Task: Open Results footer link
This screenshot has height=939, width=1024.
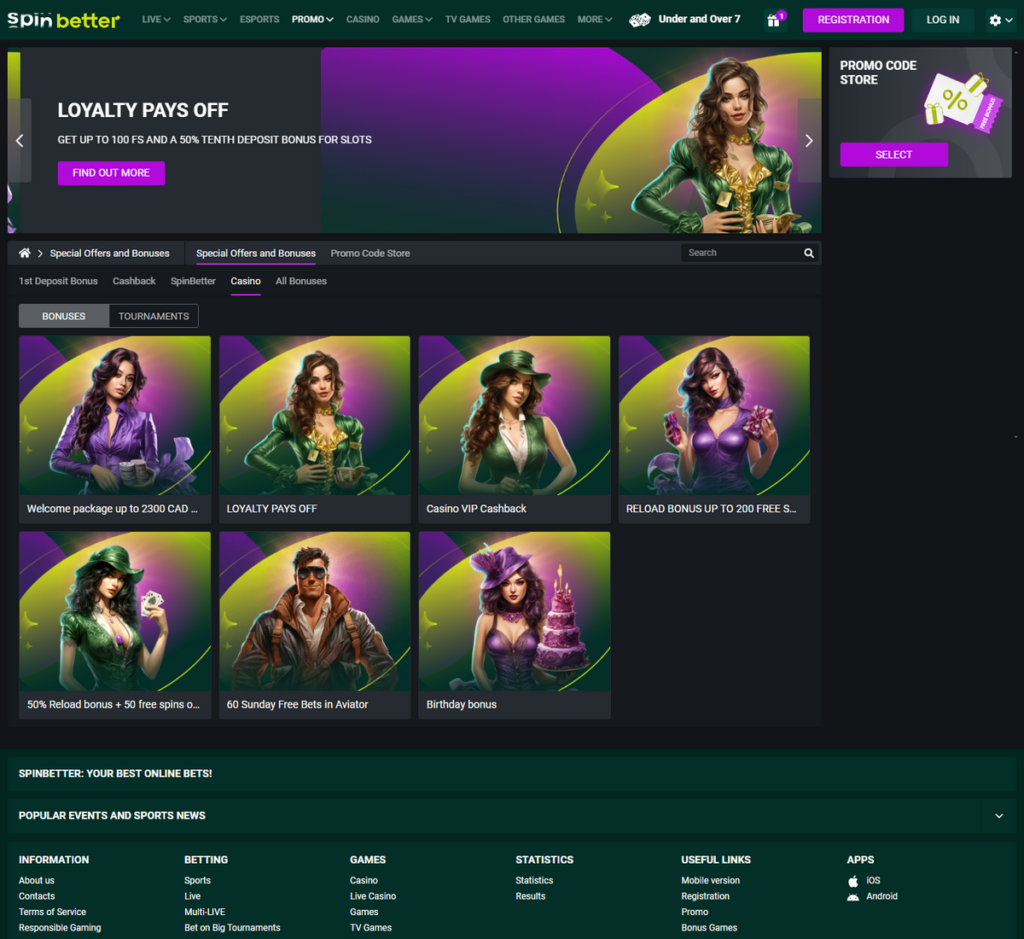Action: pos(530,897)
